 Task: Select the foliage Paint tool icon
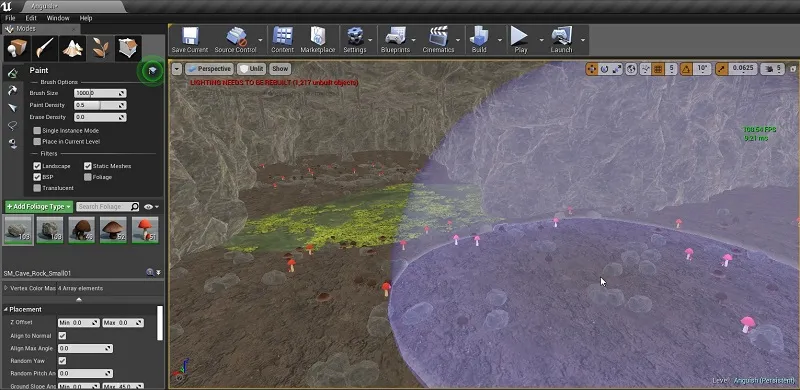13,72
